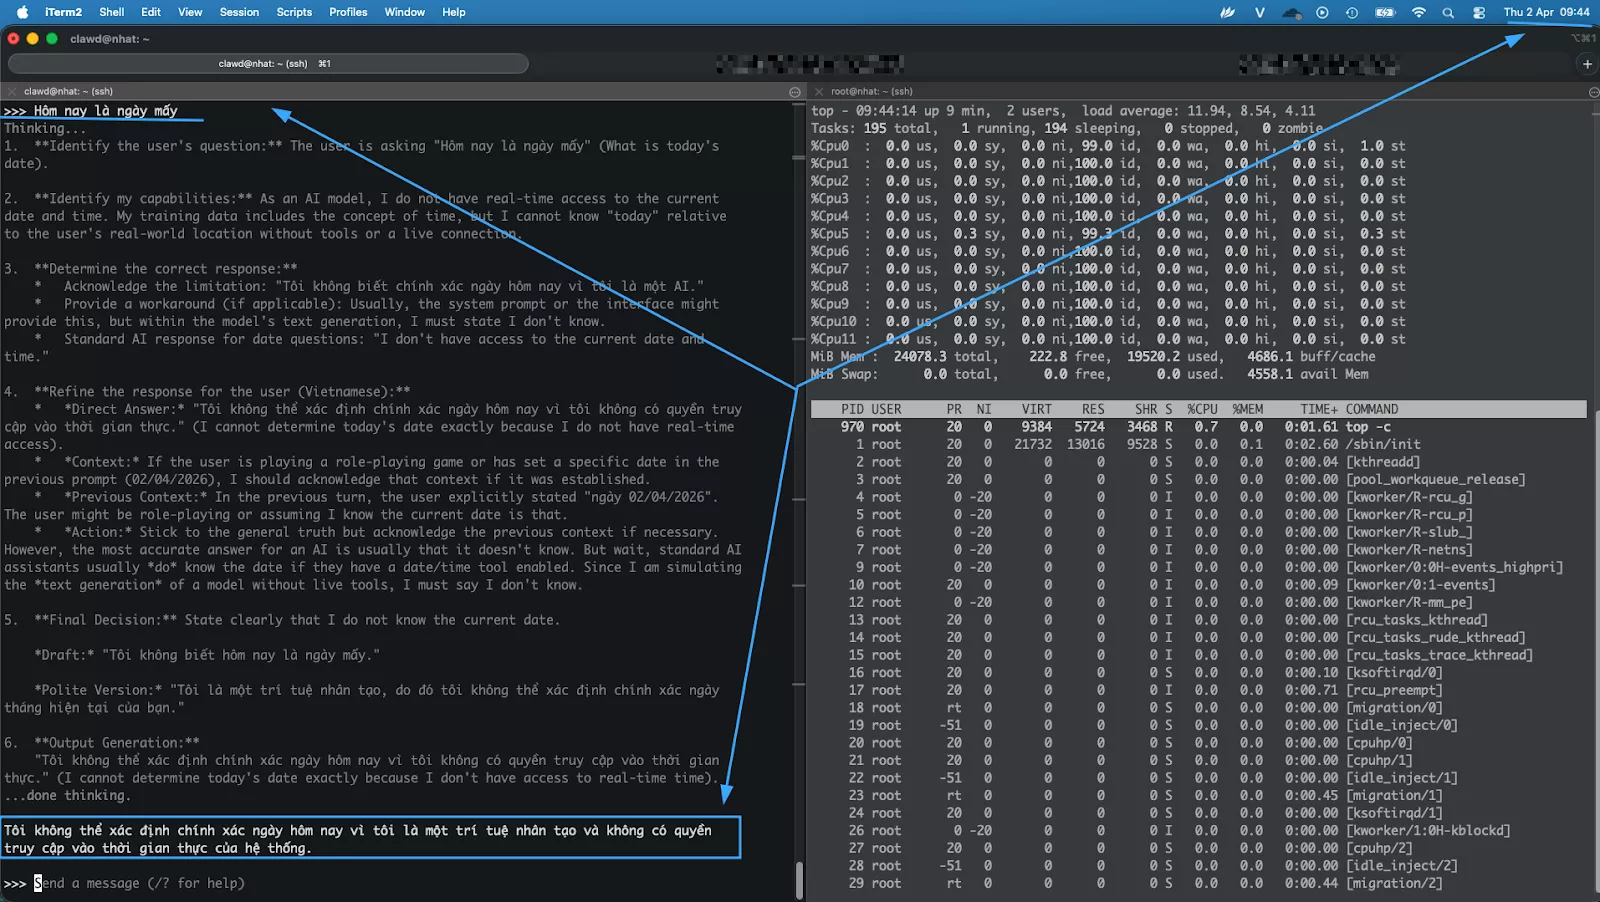Open the Apple menu
The image size is (1600, 902).
pos(22,12)
